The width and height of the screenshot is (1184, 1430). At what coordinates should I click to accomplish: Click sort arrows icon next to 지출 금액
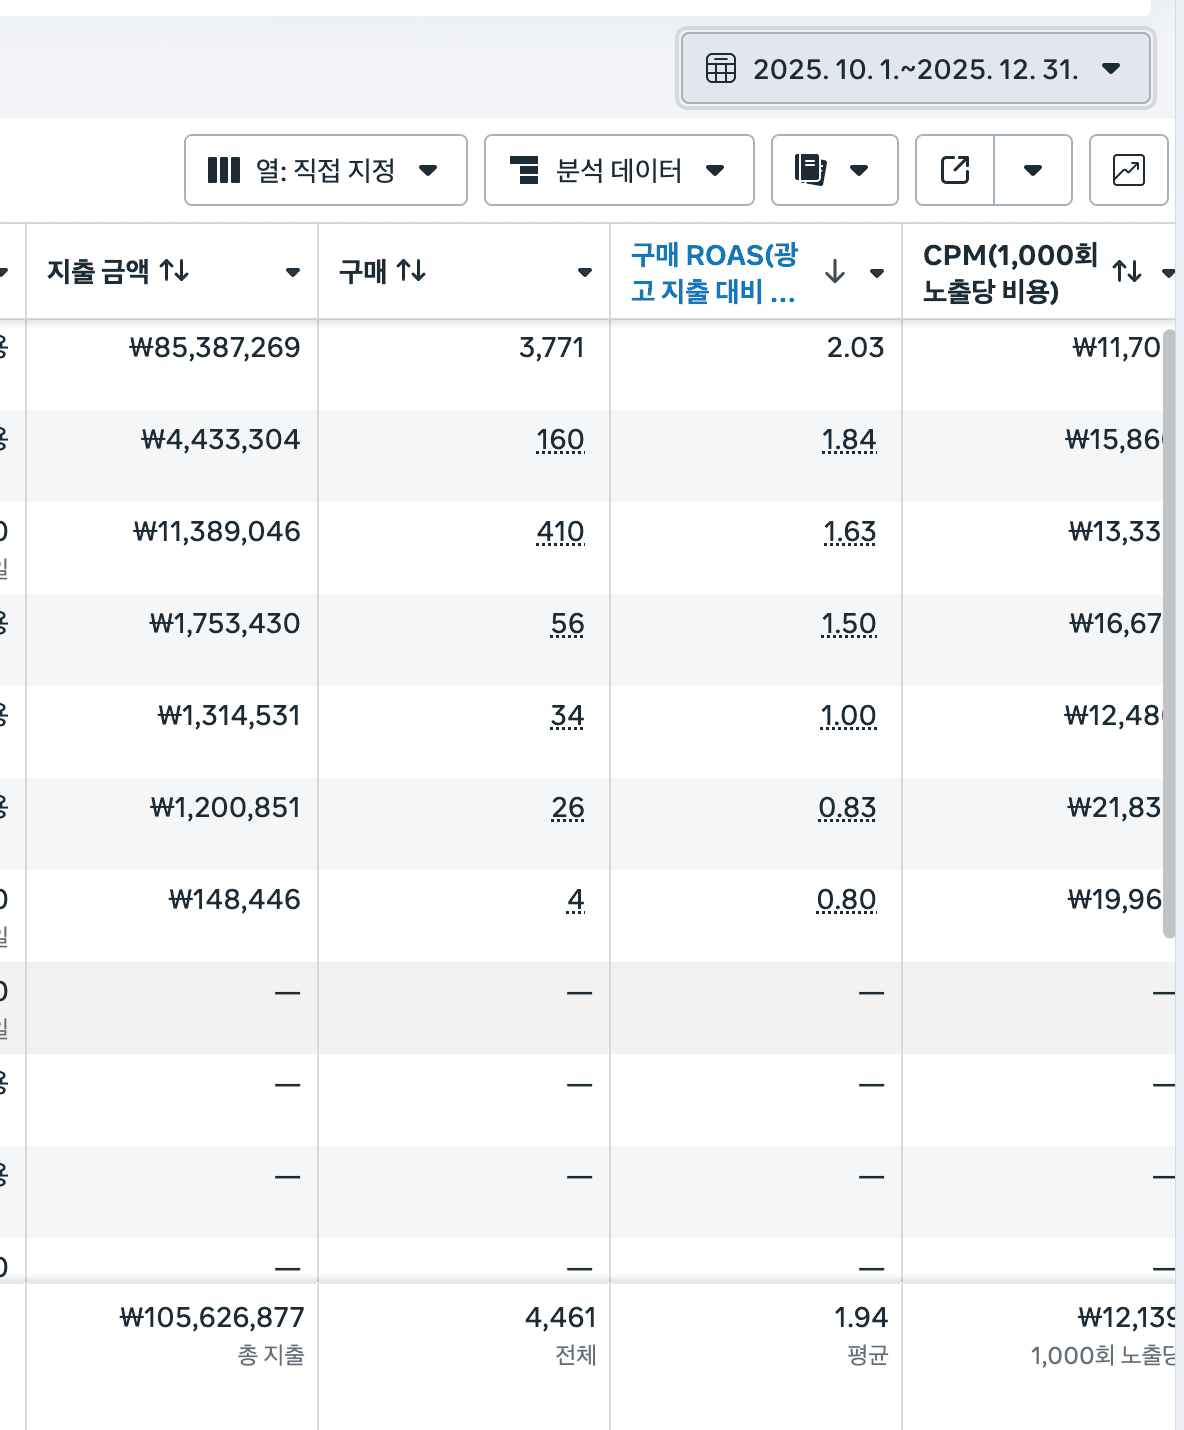175,270
